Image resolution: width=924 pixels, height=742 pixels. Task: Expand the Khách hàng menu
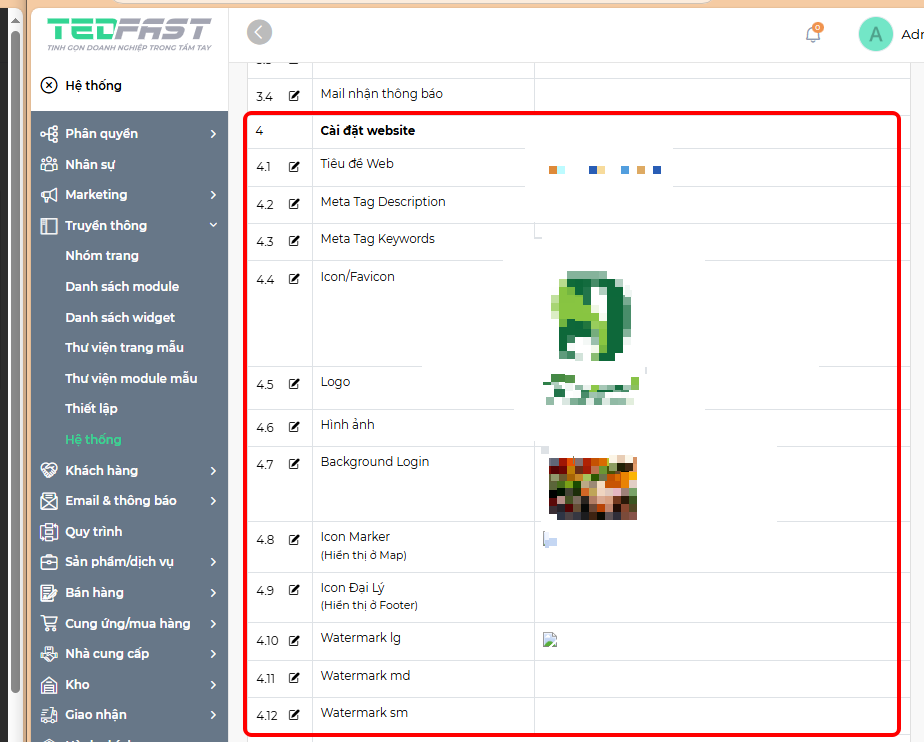213,471
